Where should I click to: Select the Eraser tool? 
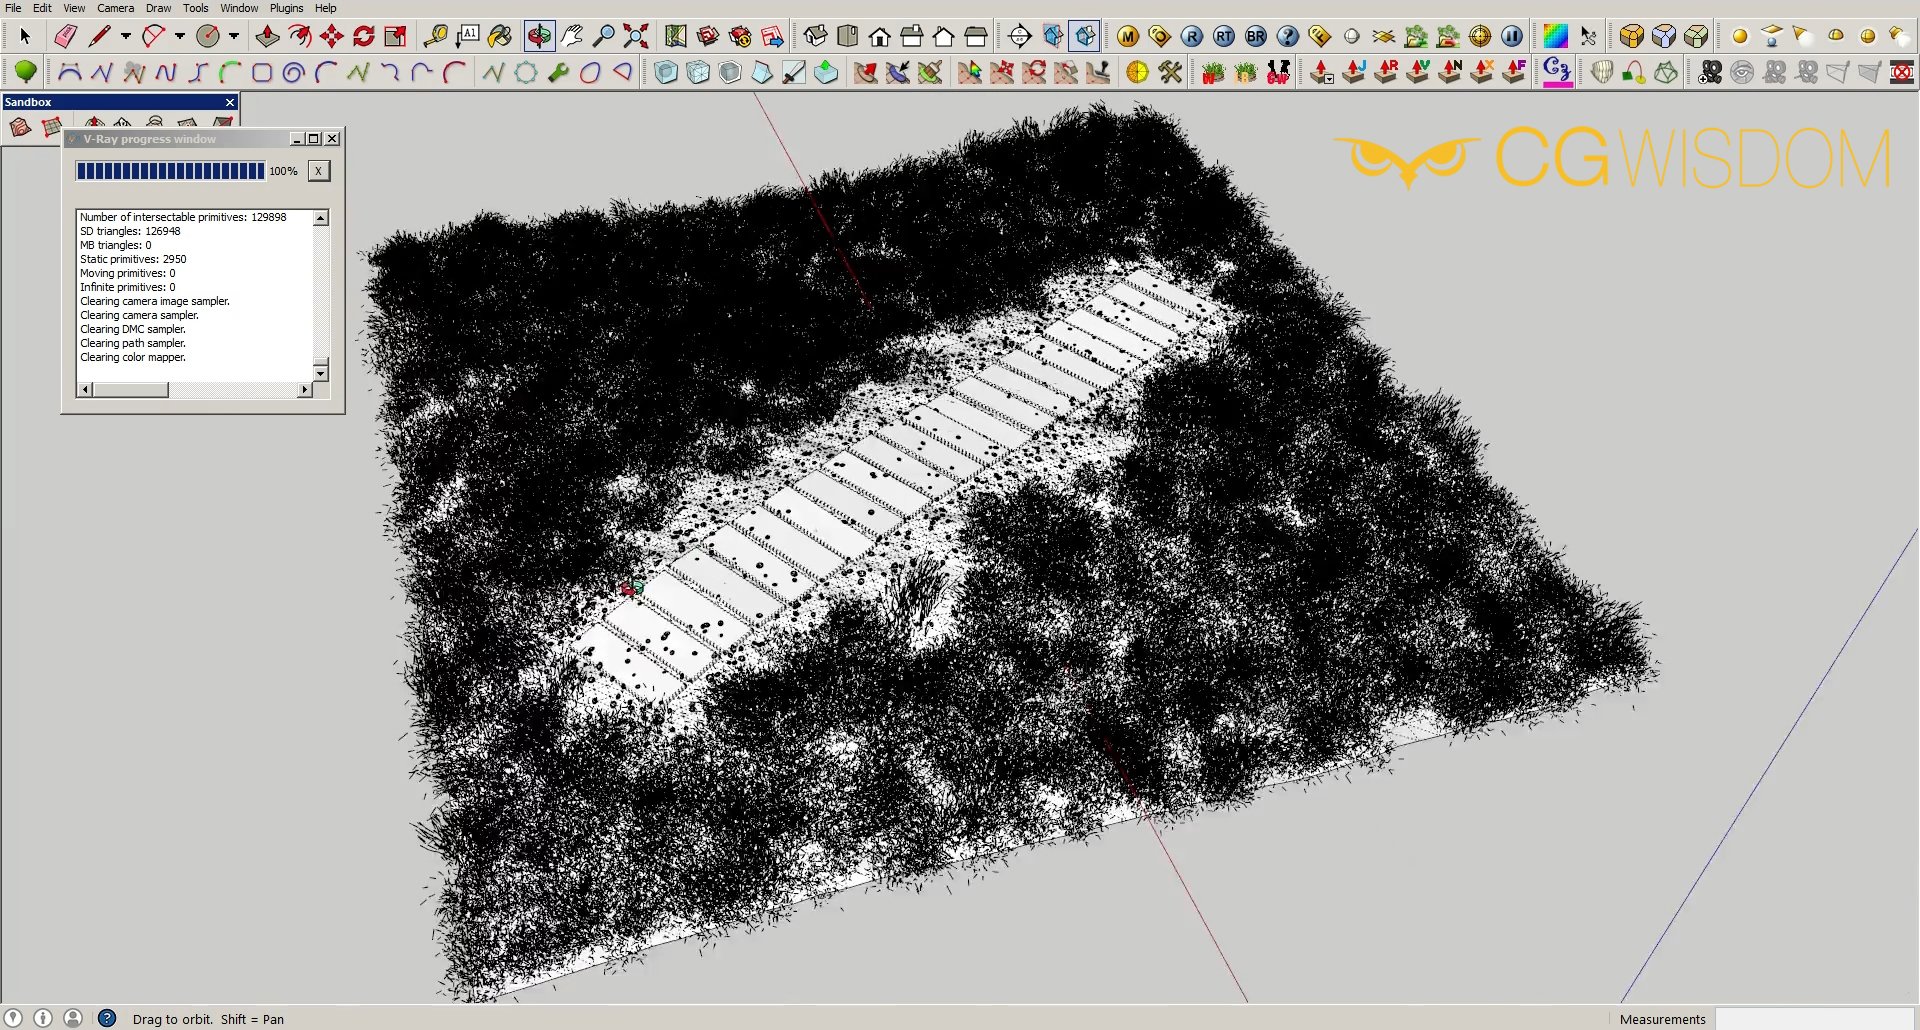(x=66, y=37)
